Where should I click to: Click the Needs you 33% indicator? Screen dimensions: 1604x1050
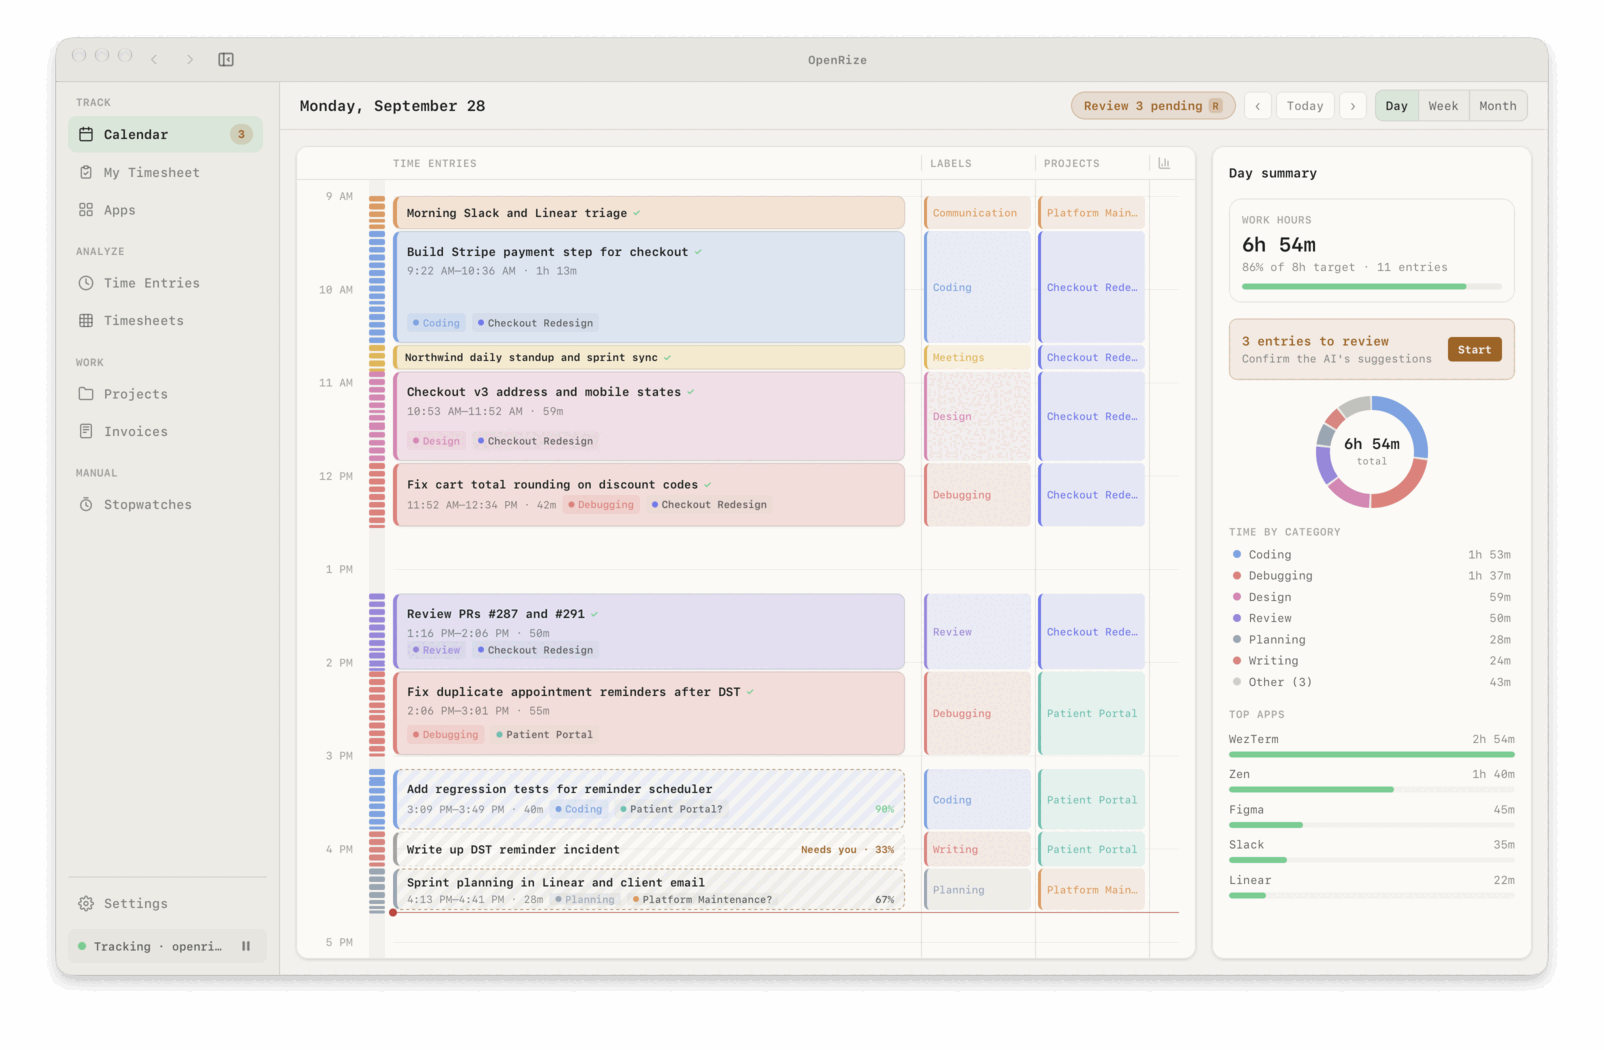click(x=847, y=850)
